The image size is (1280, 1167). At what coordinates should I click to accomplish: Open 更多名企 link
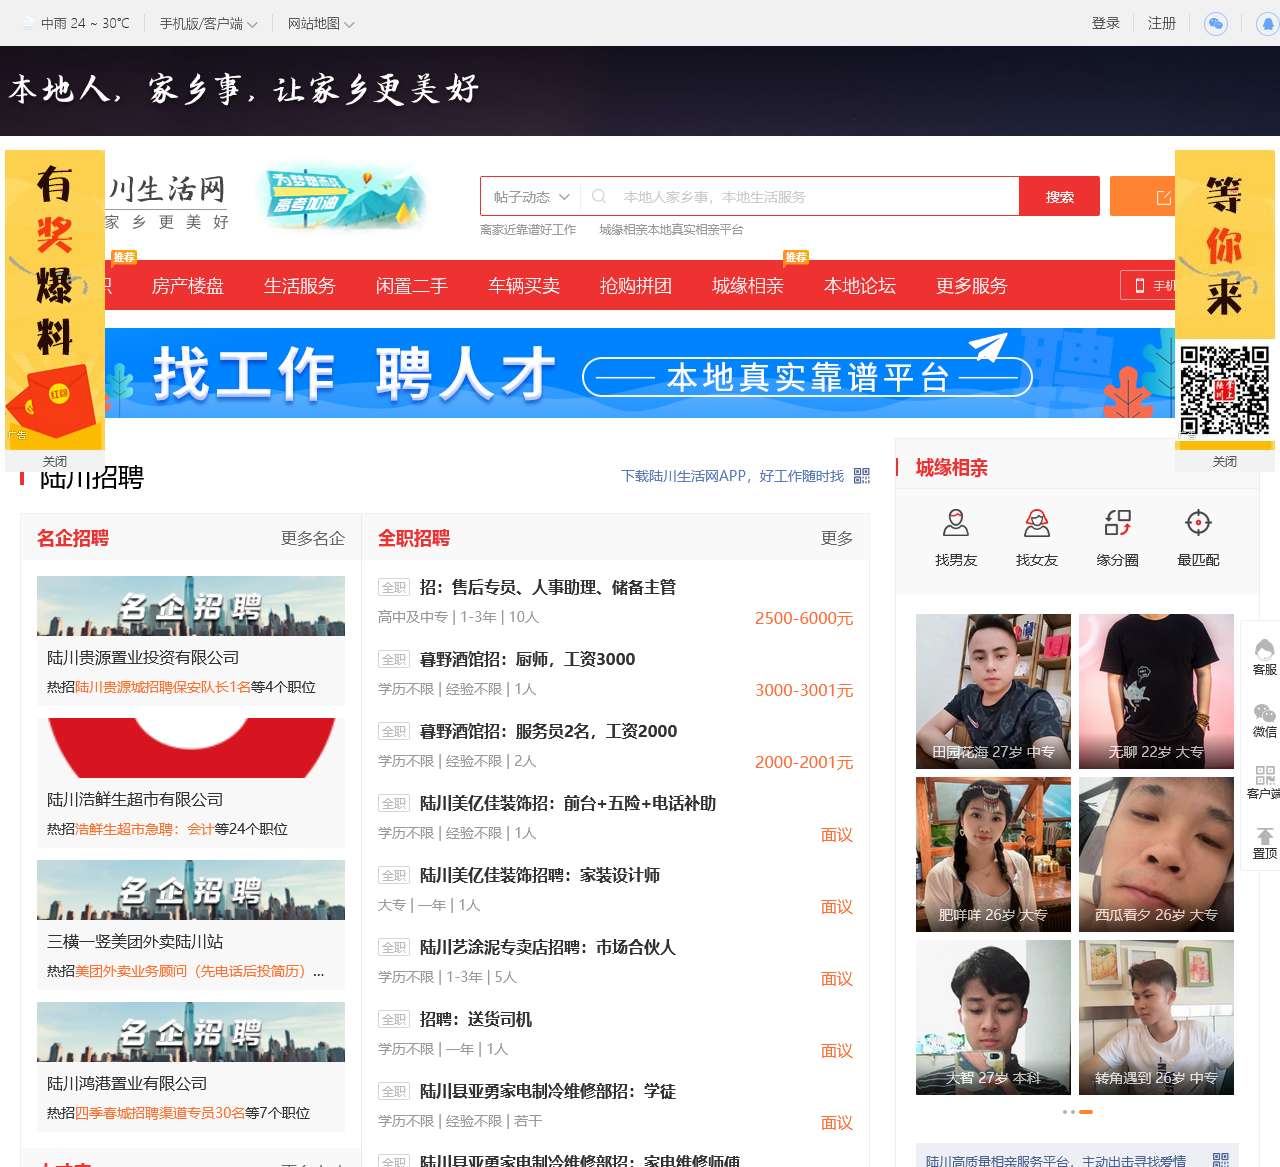[312, 538]
